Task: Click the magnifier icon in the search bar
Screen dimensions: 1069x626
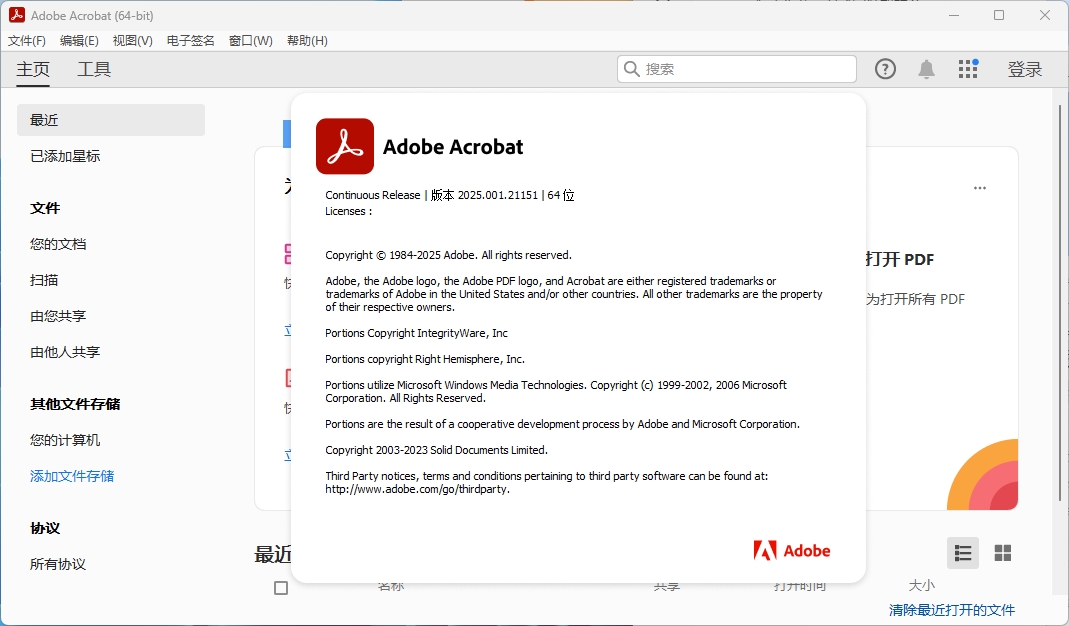Action: [x=631, y=69]
